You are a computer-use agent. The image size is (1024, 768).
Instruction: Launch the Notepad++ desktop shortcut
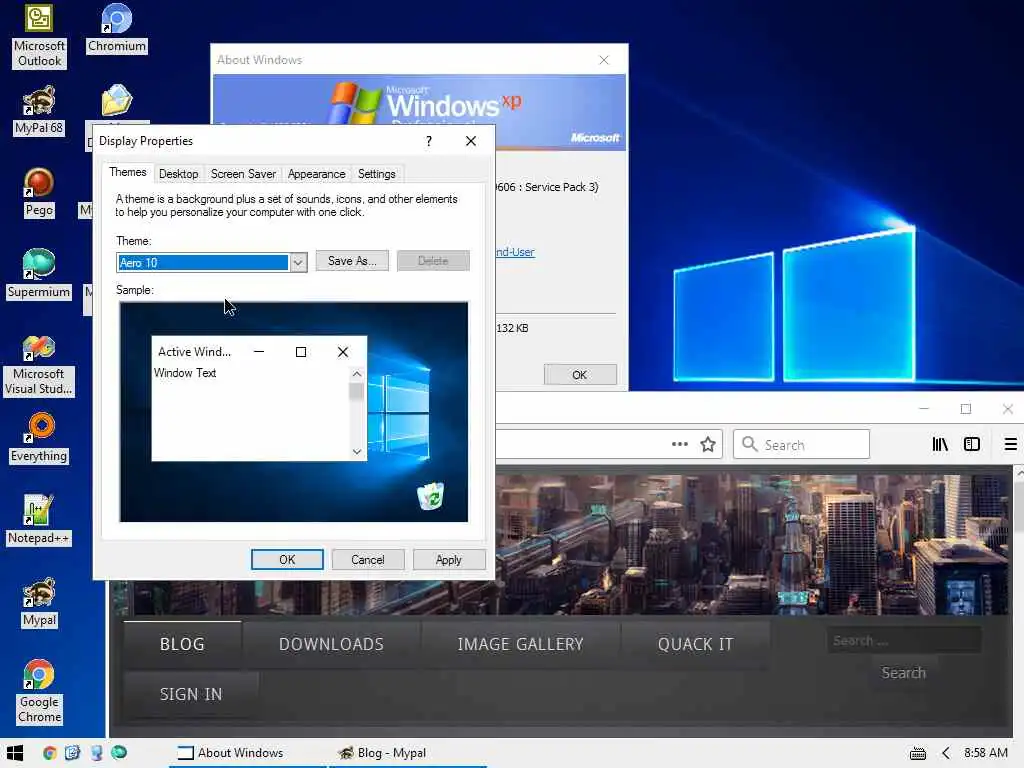tap(39, 520)
